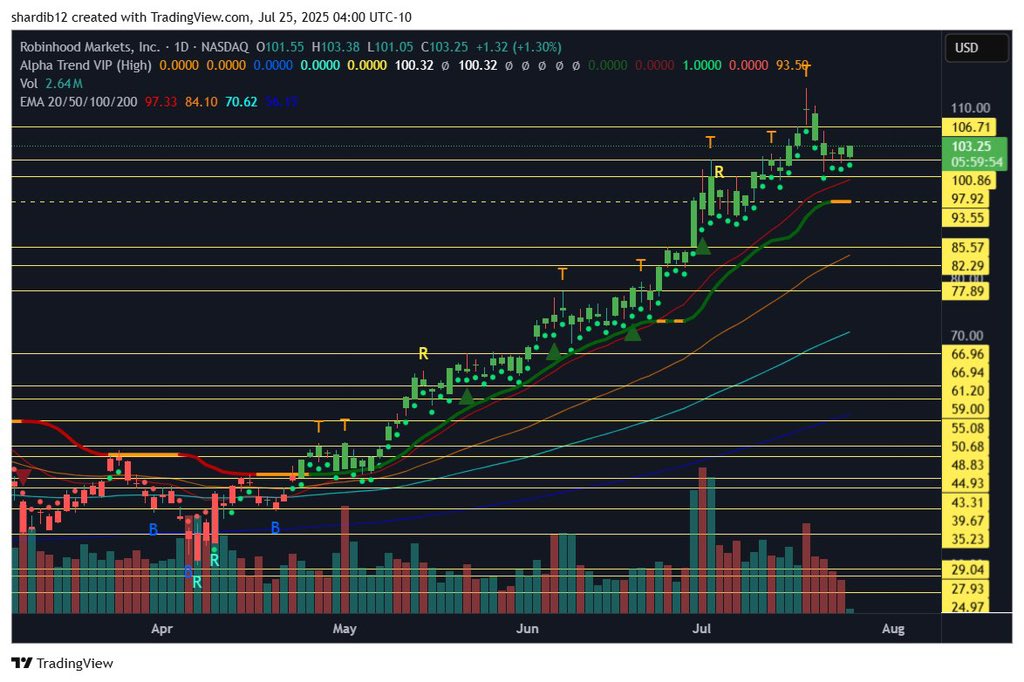
Task: Select the 29.04 price level label
Action: point(967,570)
